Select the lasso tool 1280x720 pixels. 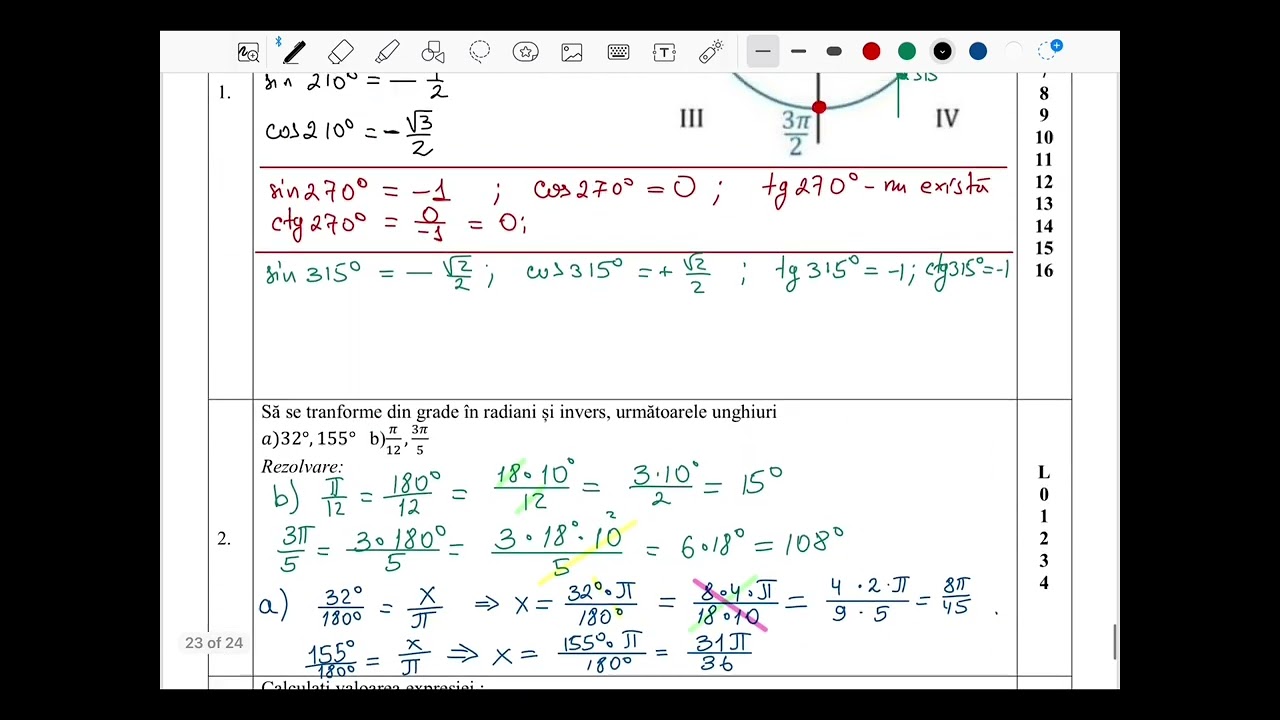480,52
